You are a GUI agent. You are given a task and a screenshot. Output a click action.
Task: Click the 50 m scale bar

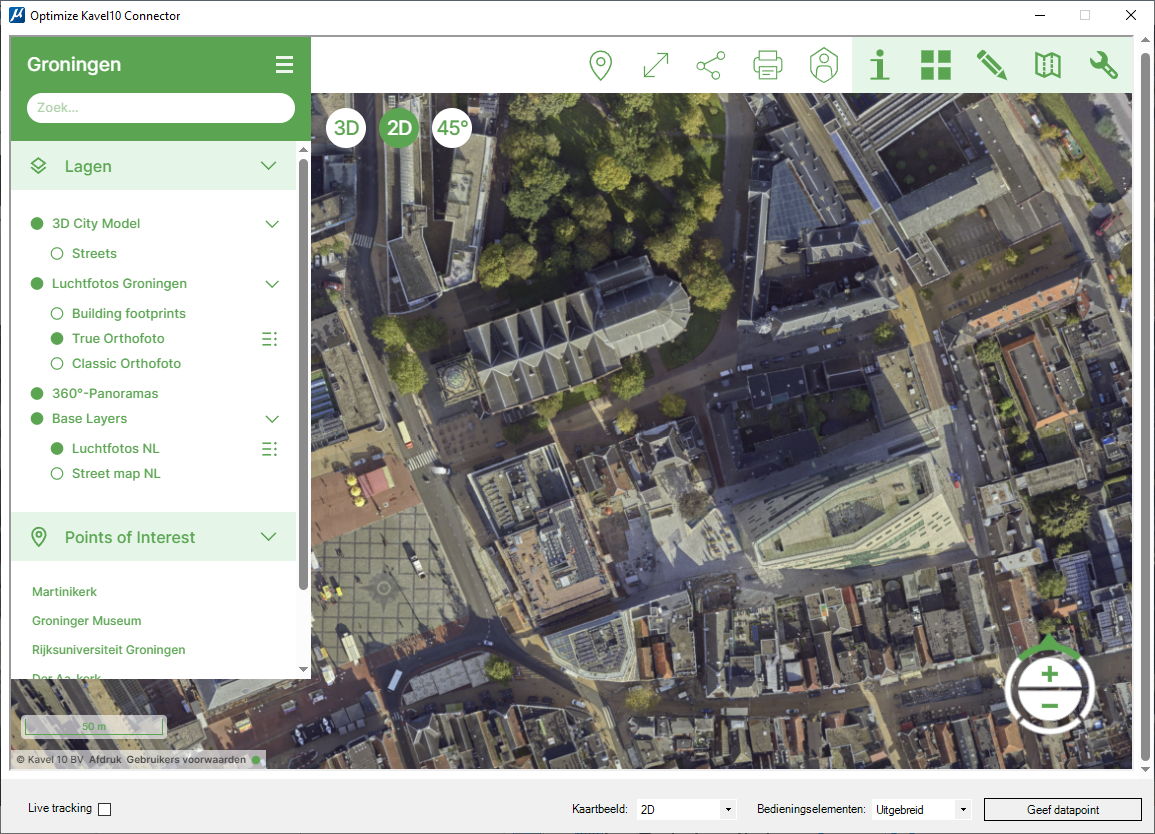tap(94, 726)
